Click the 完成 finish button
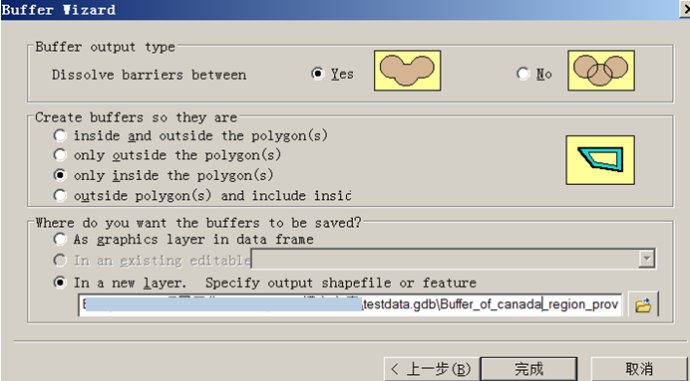This screenshot has width=690, height=381. [x=528, y=369]
